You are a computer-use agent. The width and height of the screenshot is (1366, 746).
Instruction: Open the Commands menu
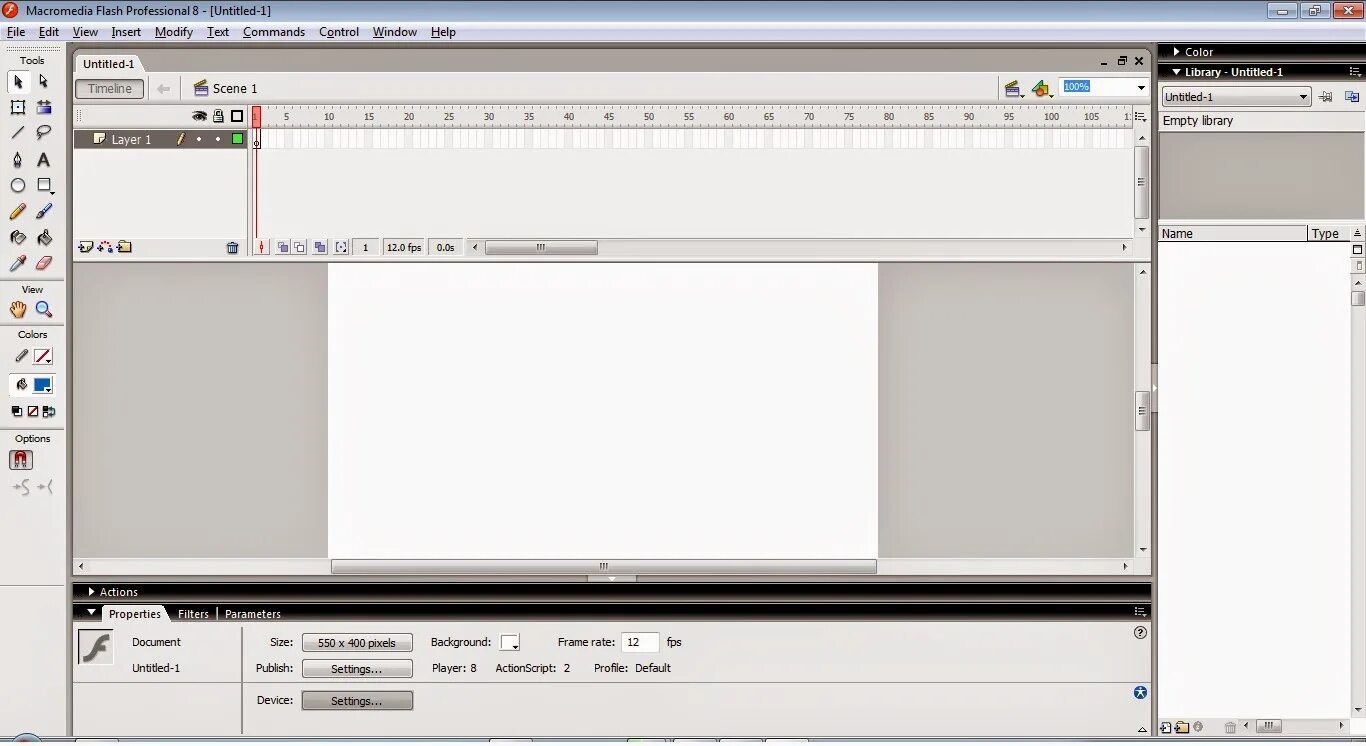(274, 32)
